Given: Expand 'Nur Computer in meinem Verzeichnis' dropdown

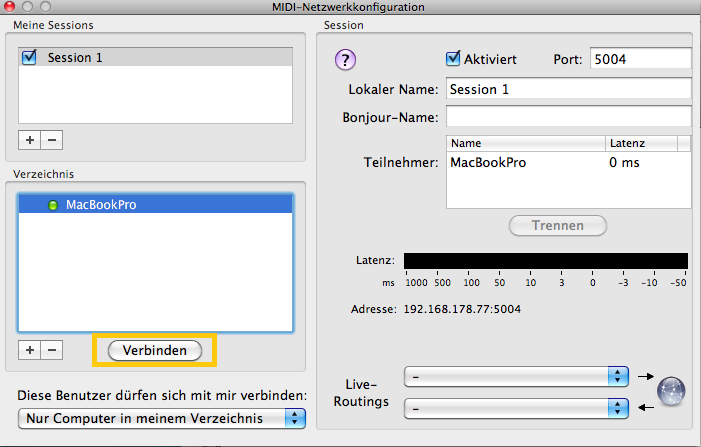Looking at the screenshot, I should point(162,418).
